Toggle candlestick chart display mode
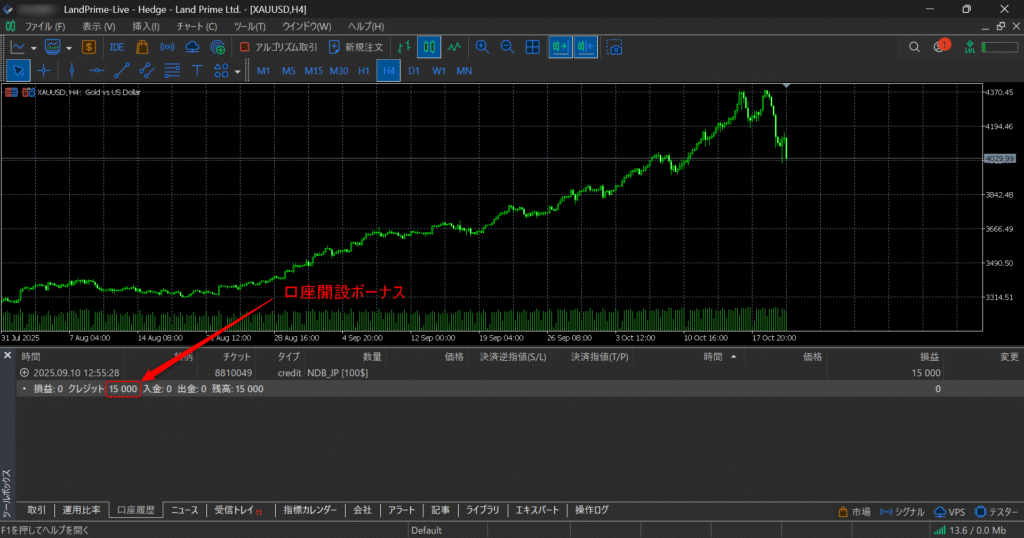Image resolution: width=1024 pixels, height=538 pixels. click(x=428, y=47)
